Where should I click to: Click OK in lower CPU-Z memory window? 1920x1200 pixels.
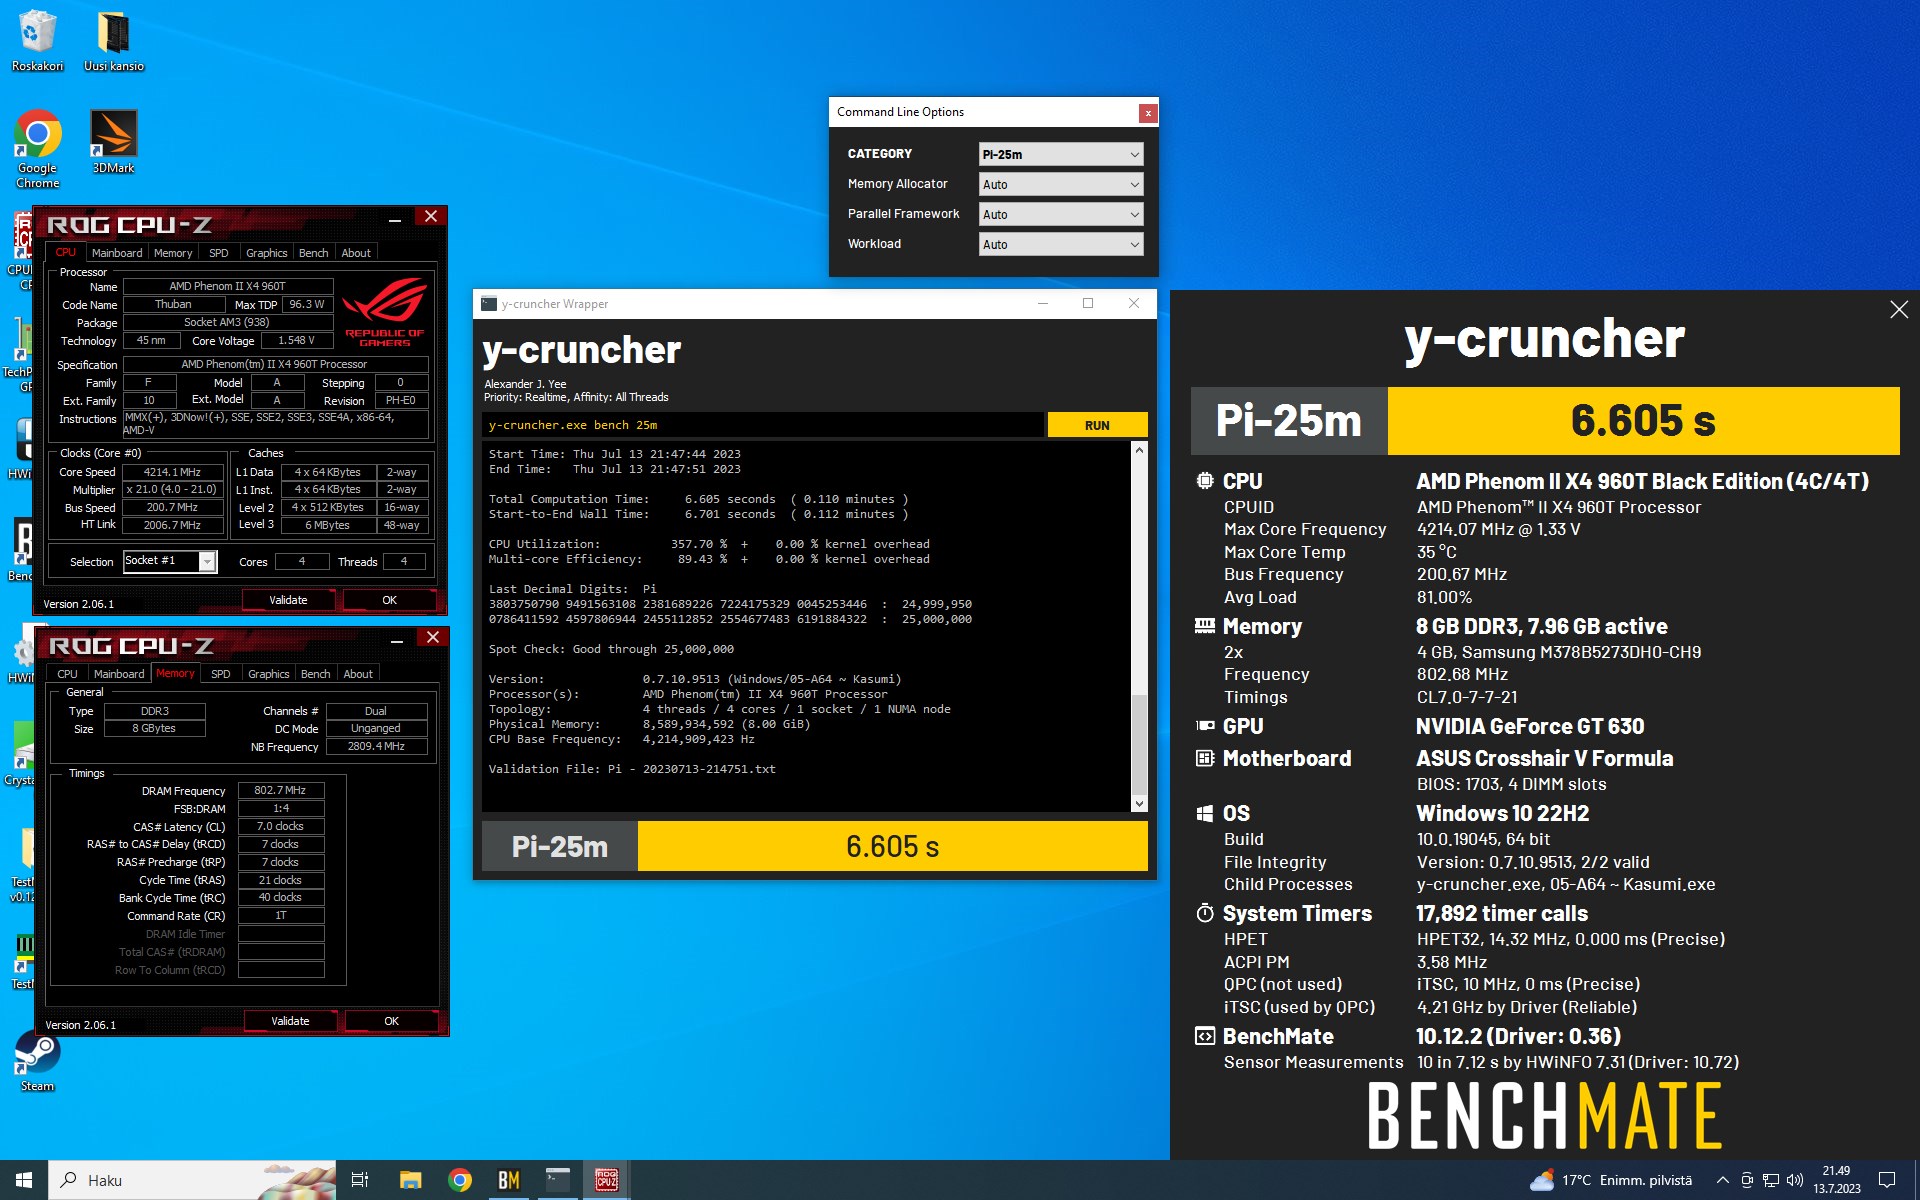click(391, 1021)
